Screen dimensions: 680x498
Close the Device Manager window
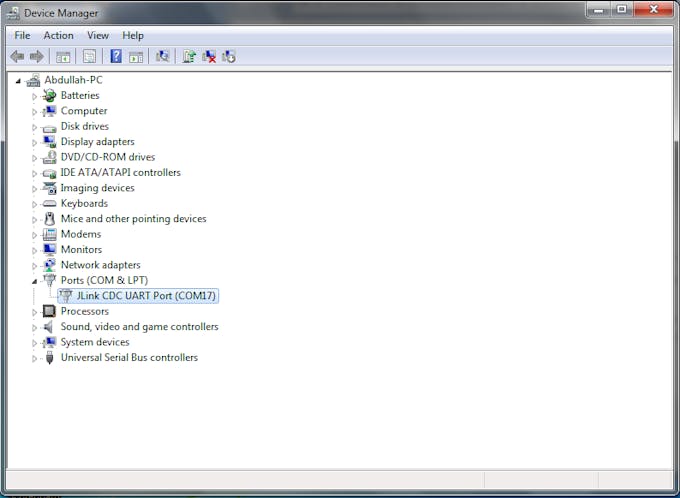[653, 10]
